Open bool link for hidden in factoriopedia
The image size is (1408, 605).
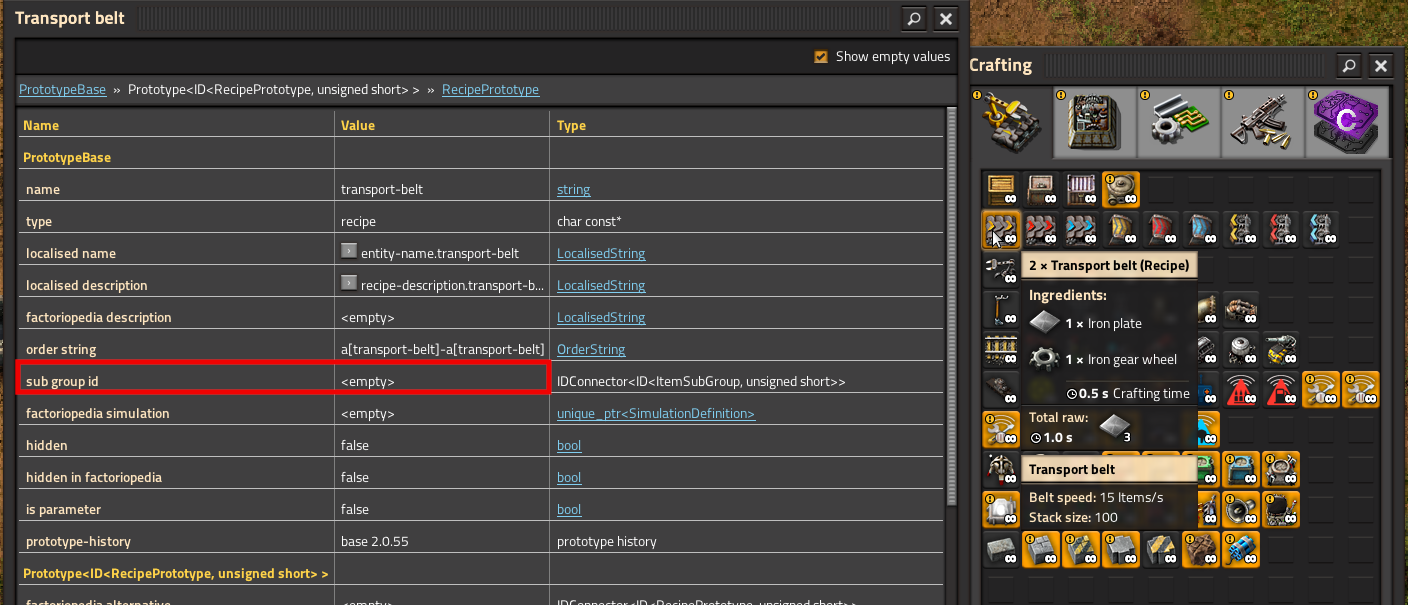(569, 478)
